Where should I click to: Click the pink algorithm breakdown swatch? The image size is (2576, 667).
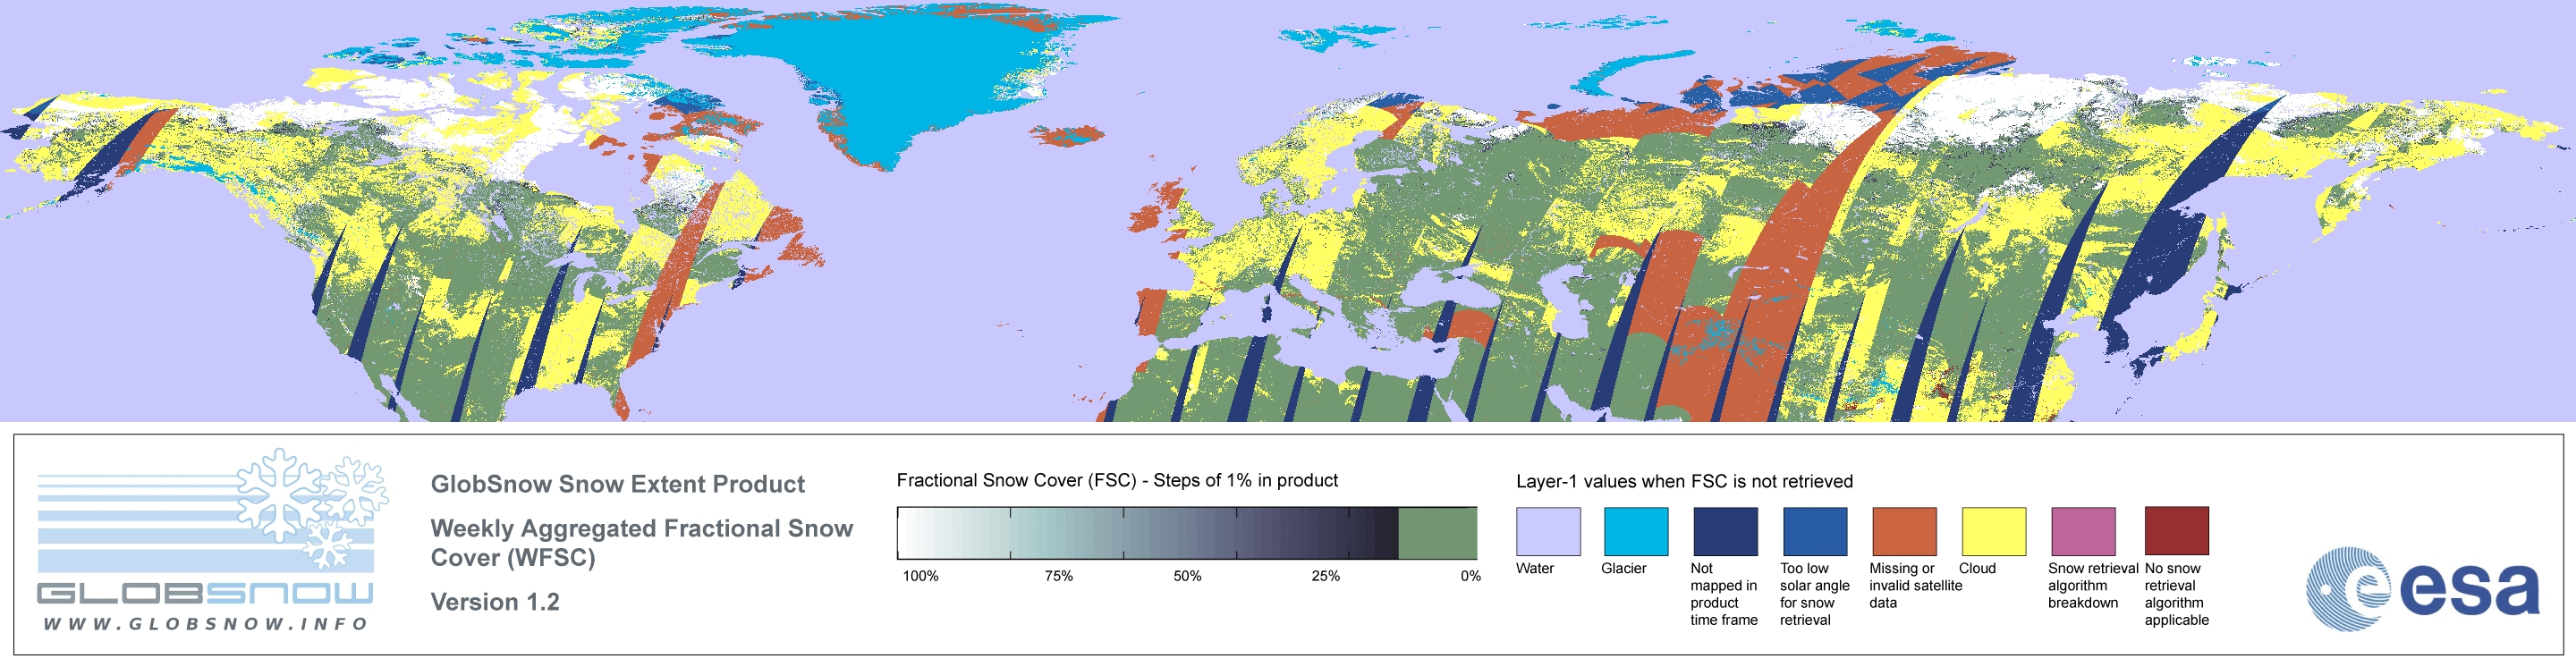(2083, 531)
